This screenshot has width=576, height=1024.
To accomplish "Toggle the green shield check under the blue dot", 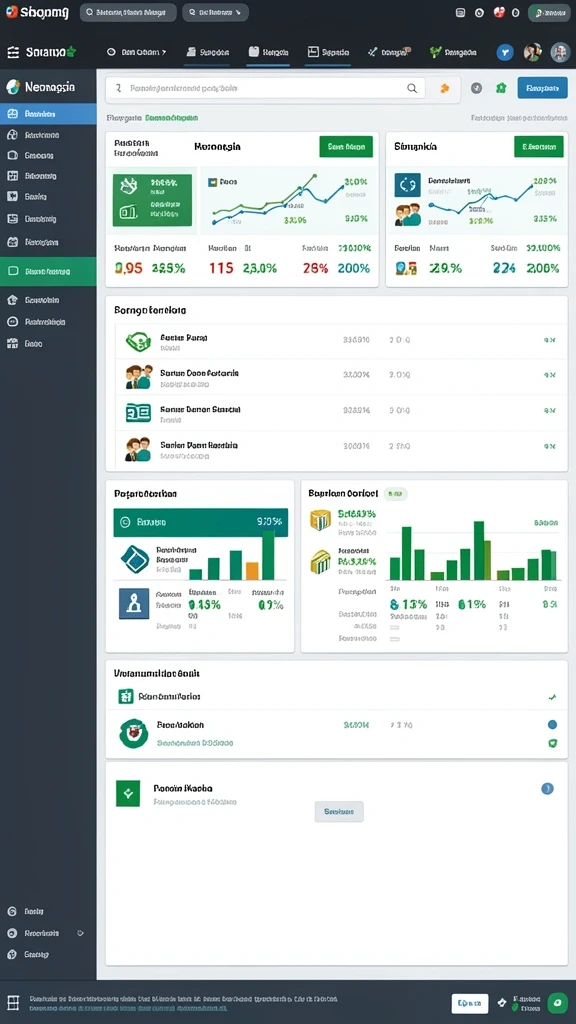I will 552,743.
